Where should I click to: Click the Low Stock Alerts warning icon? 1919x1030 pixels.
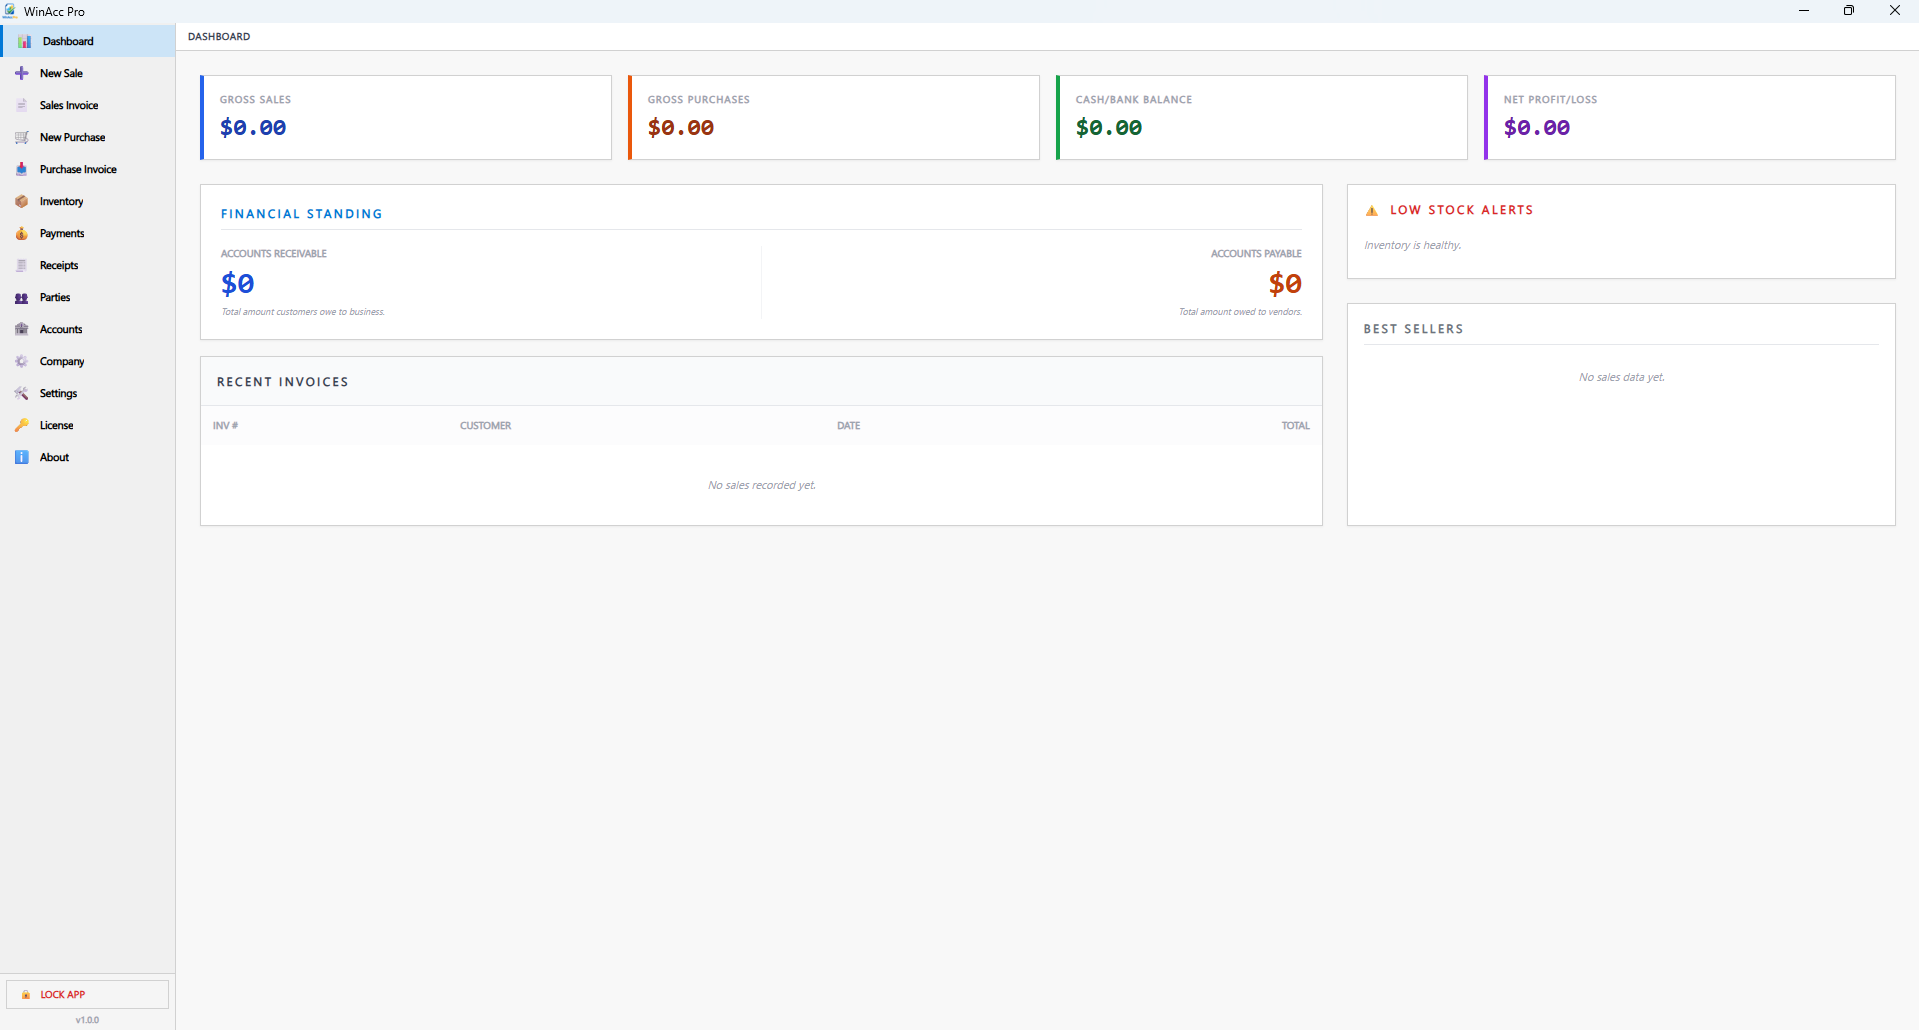[1371, 210]
